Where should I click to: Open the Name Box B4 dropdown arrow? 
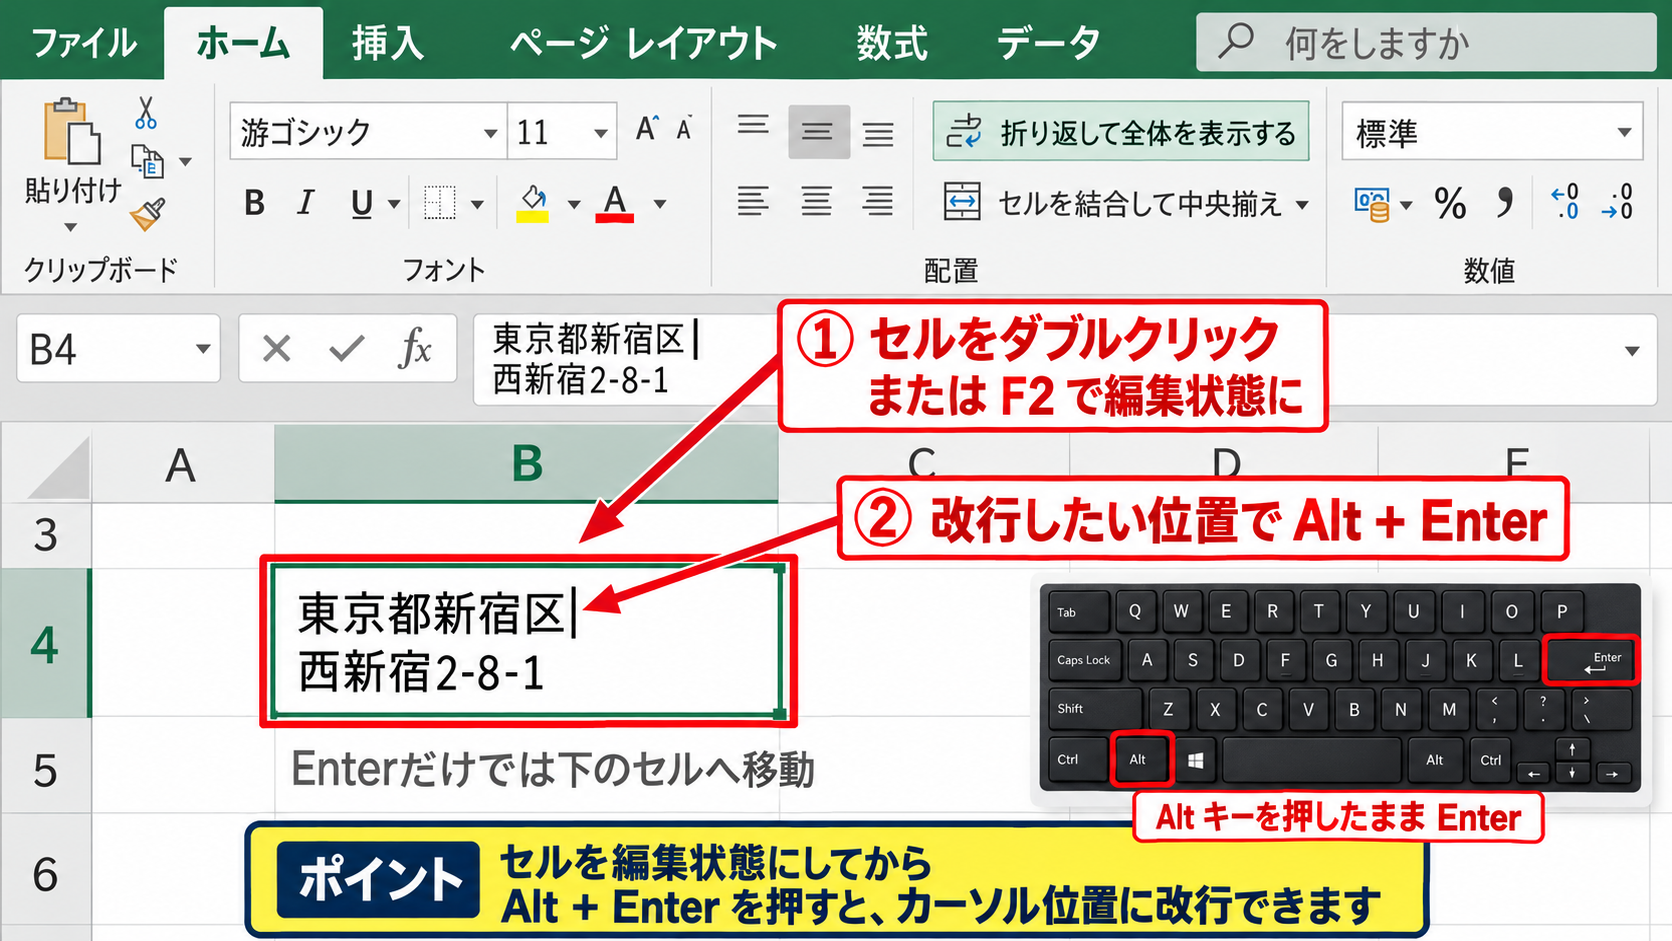click(203, 349)
